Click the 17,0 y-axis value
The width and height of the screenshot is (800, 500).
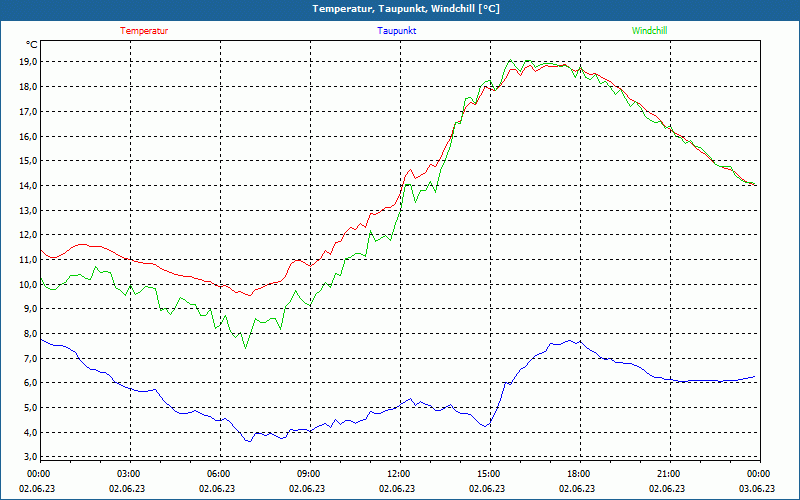[x=29, y=111]
